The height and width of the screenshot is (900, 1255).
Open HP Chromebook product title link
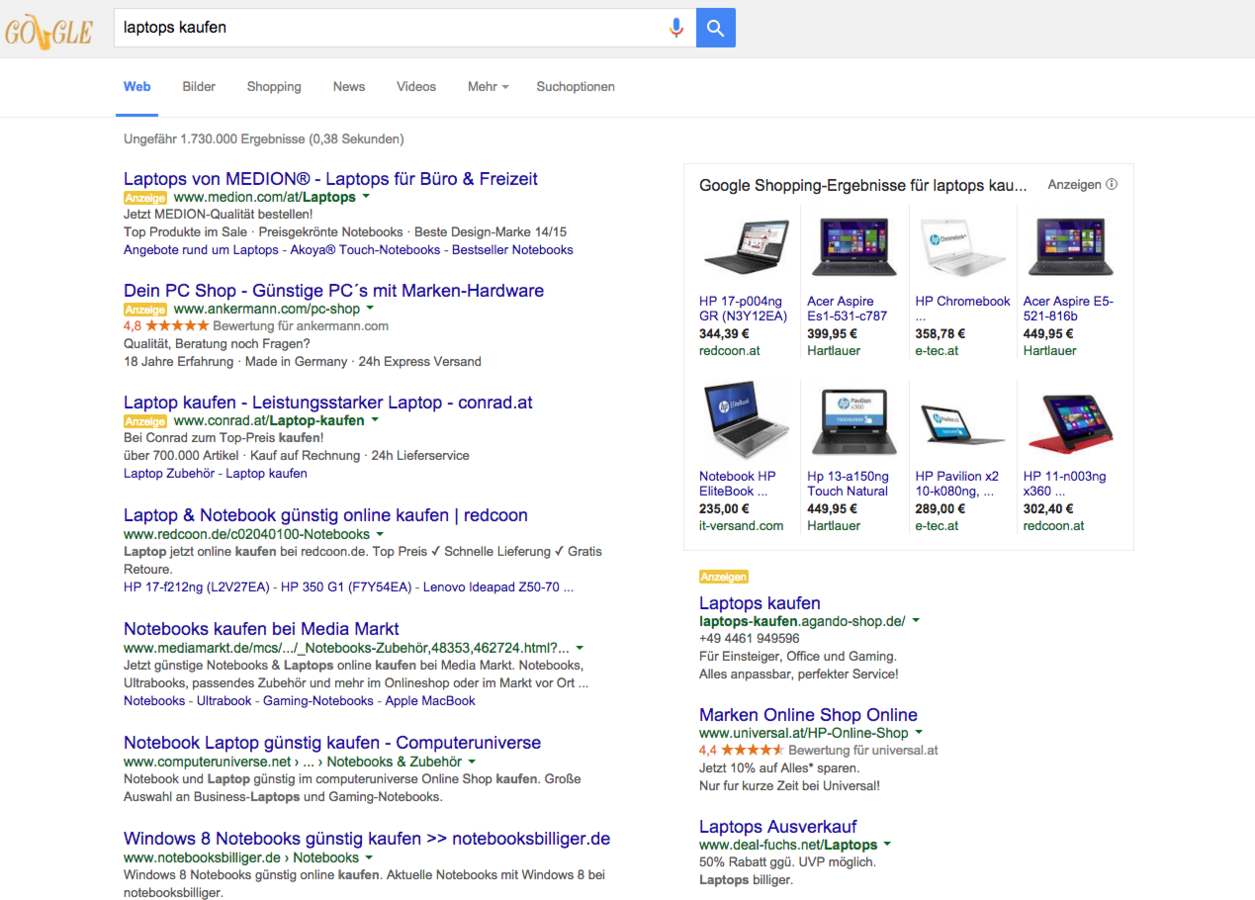coord(963,301)
